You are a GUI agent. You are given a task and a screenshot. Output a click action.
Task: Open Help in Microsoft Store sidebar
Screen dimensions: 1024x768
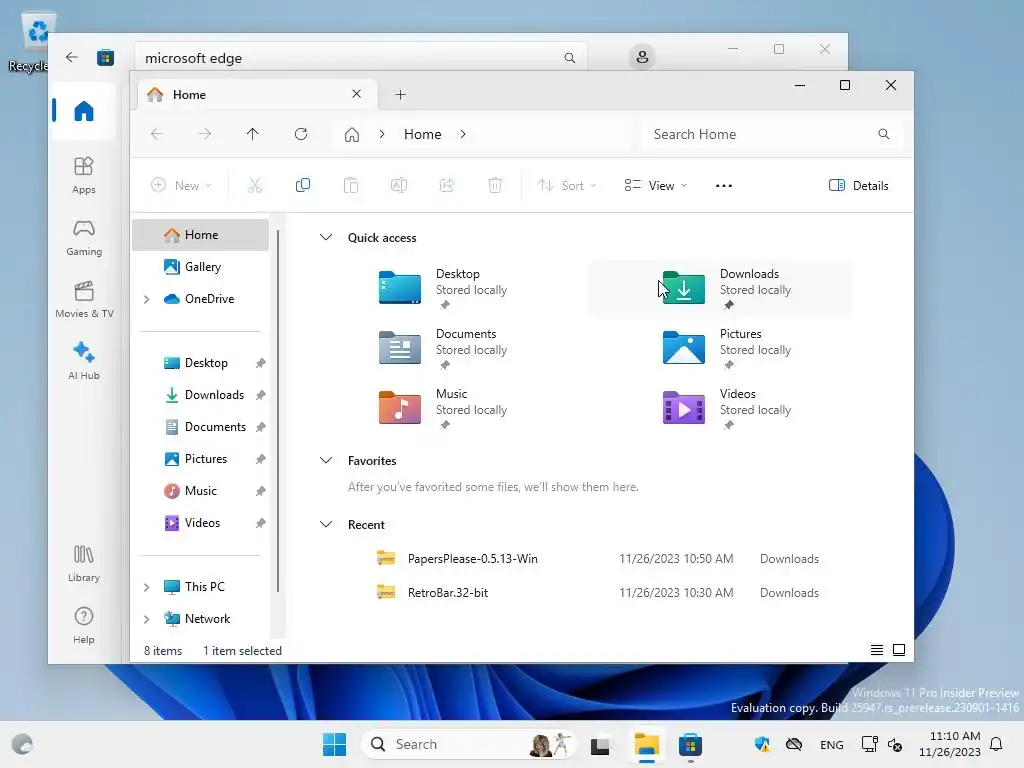point(84,626)
